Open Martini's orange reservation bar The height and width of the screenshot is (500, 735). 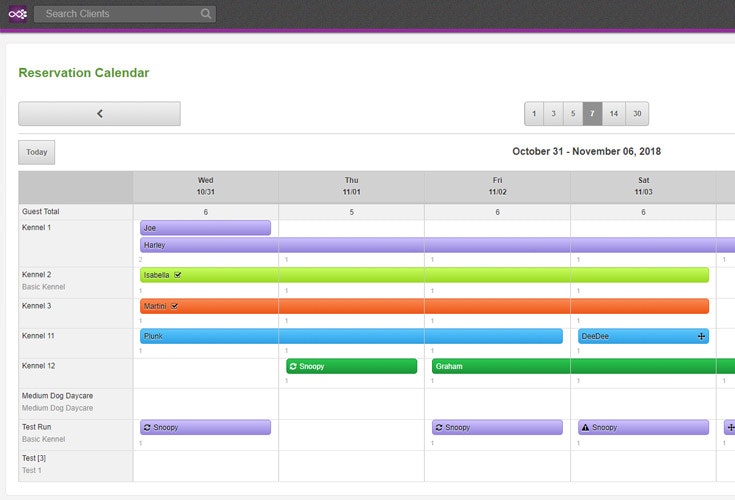point(424,306)
